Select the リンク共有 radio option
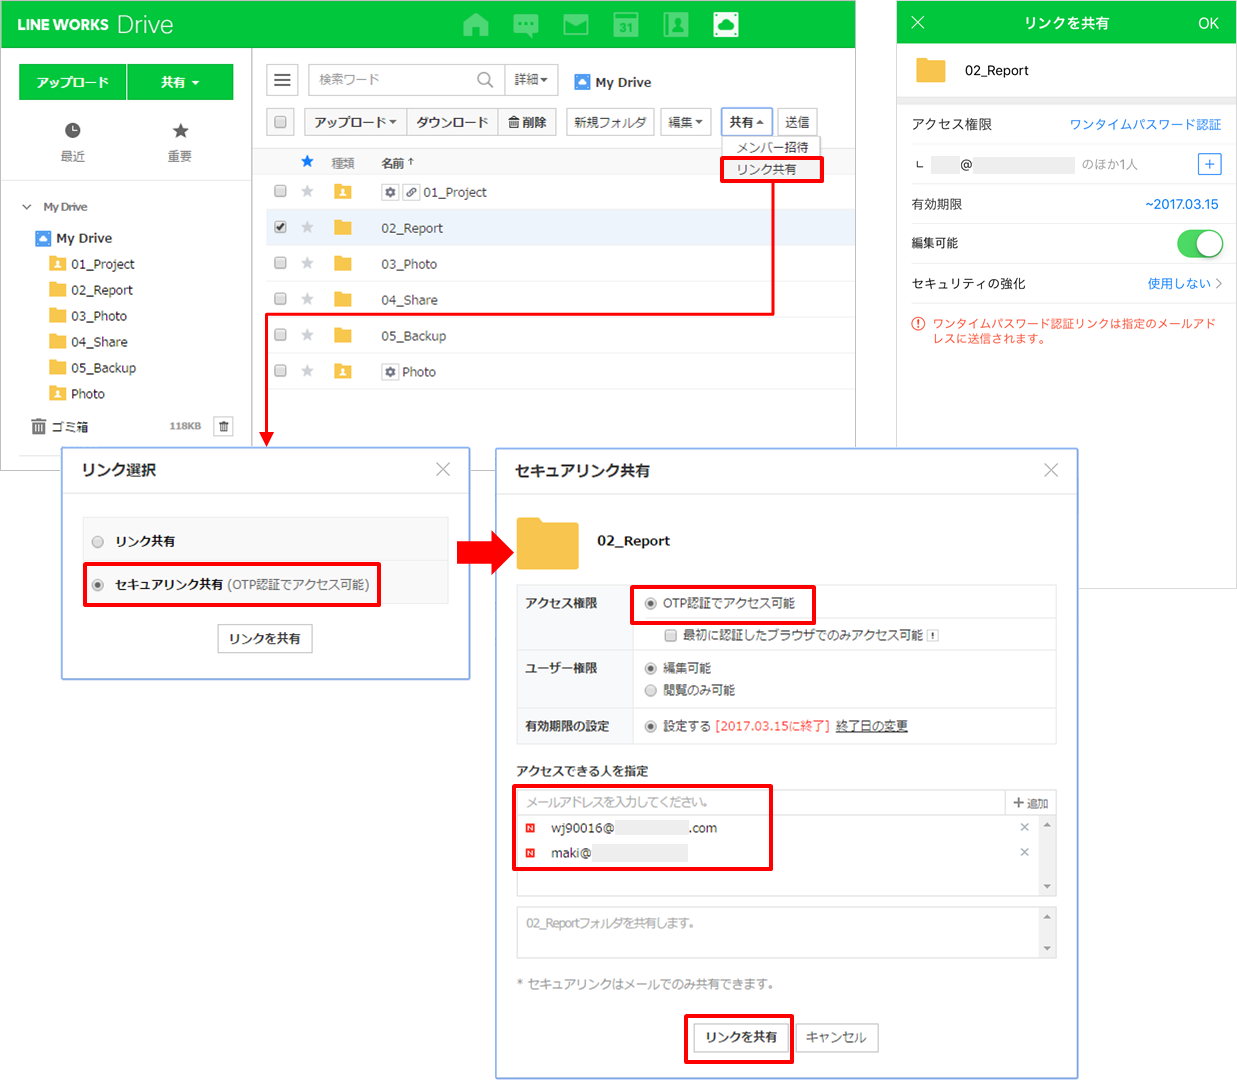The image size is (1237, 1080). click(98, 542)
